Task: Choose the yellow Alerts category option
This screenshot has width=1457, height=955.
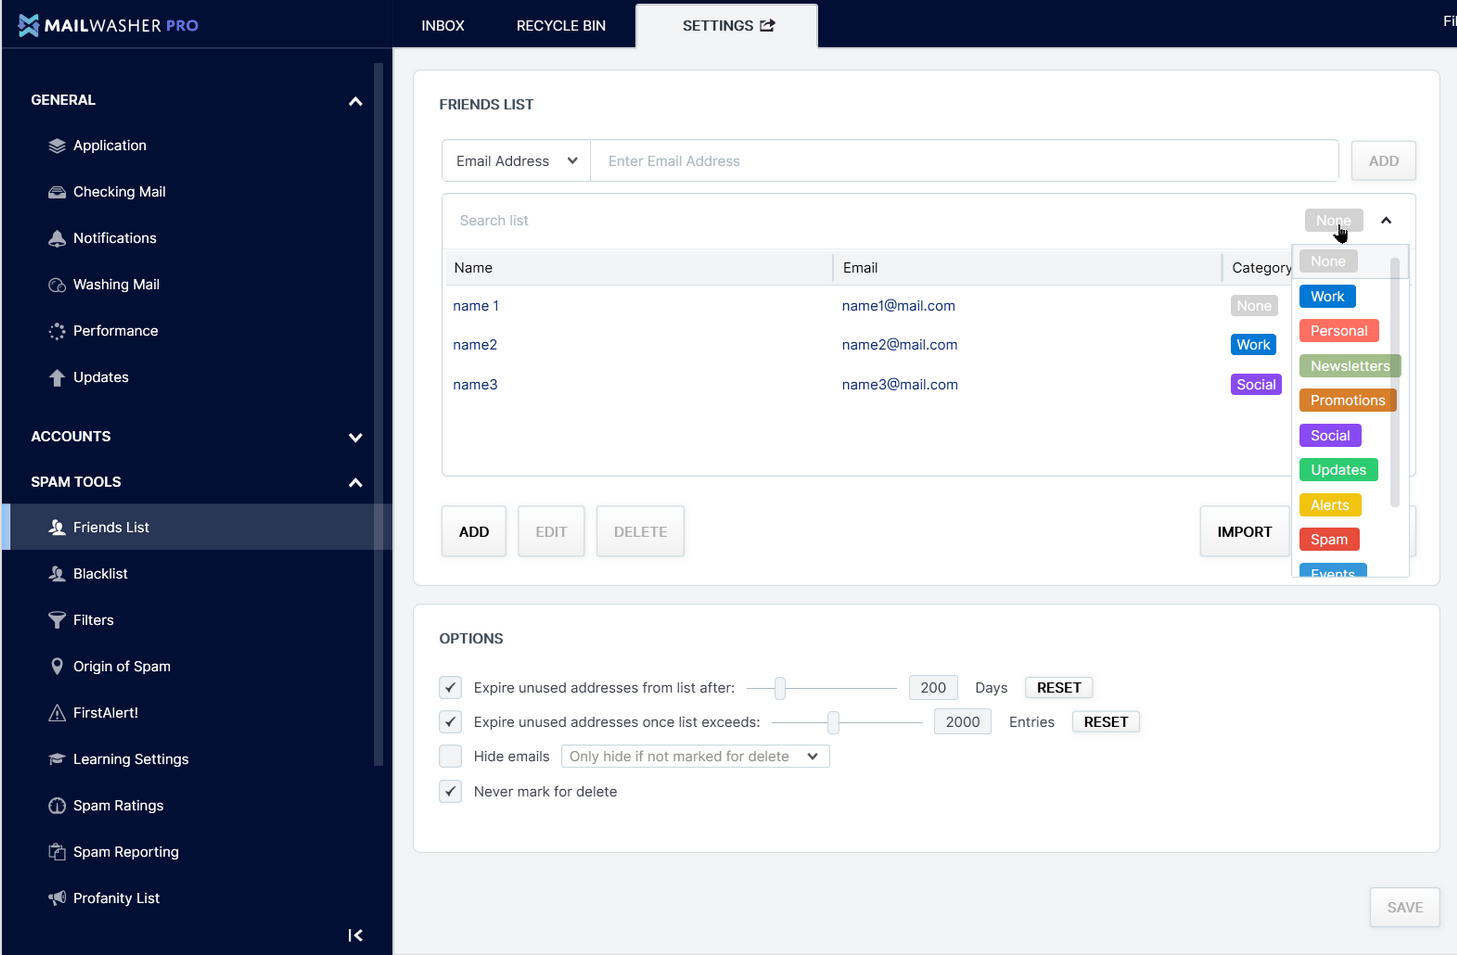Action: click(1330, 505)
